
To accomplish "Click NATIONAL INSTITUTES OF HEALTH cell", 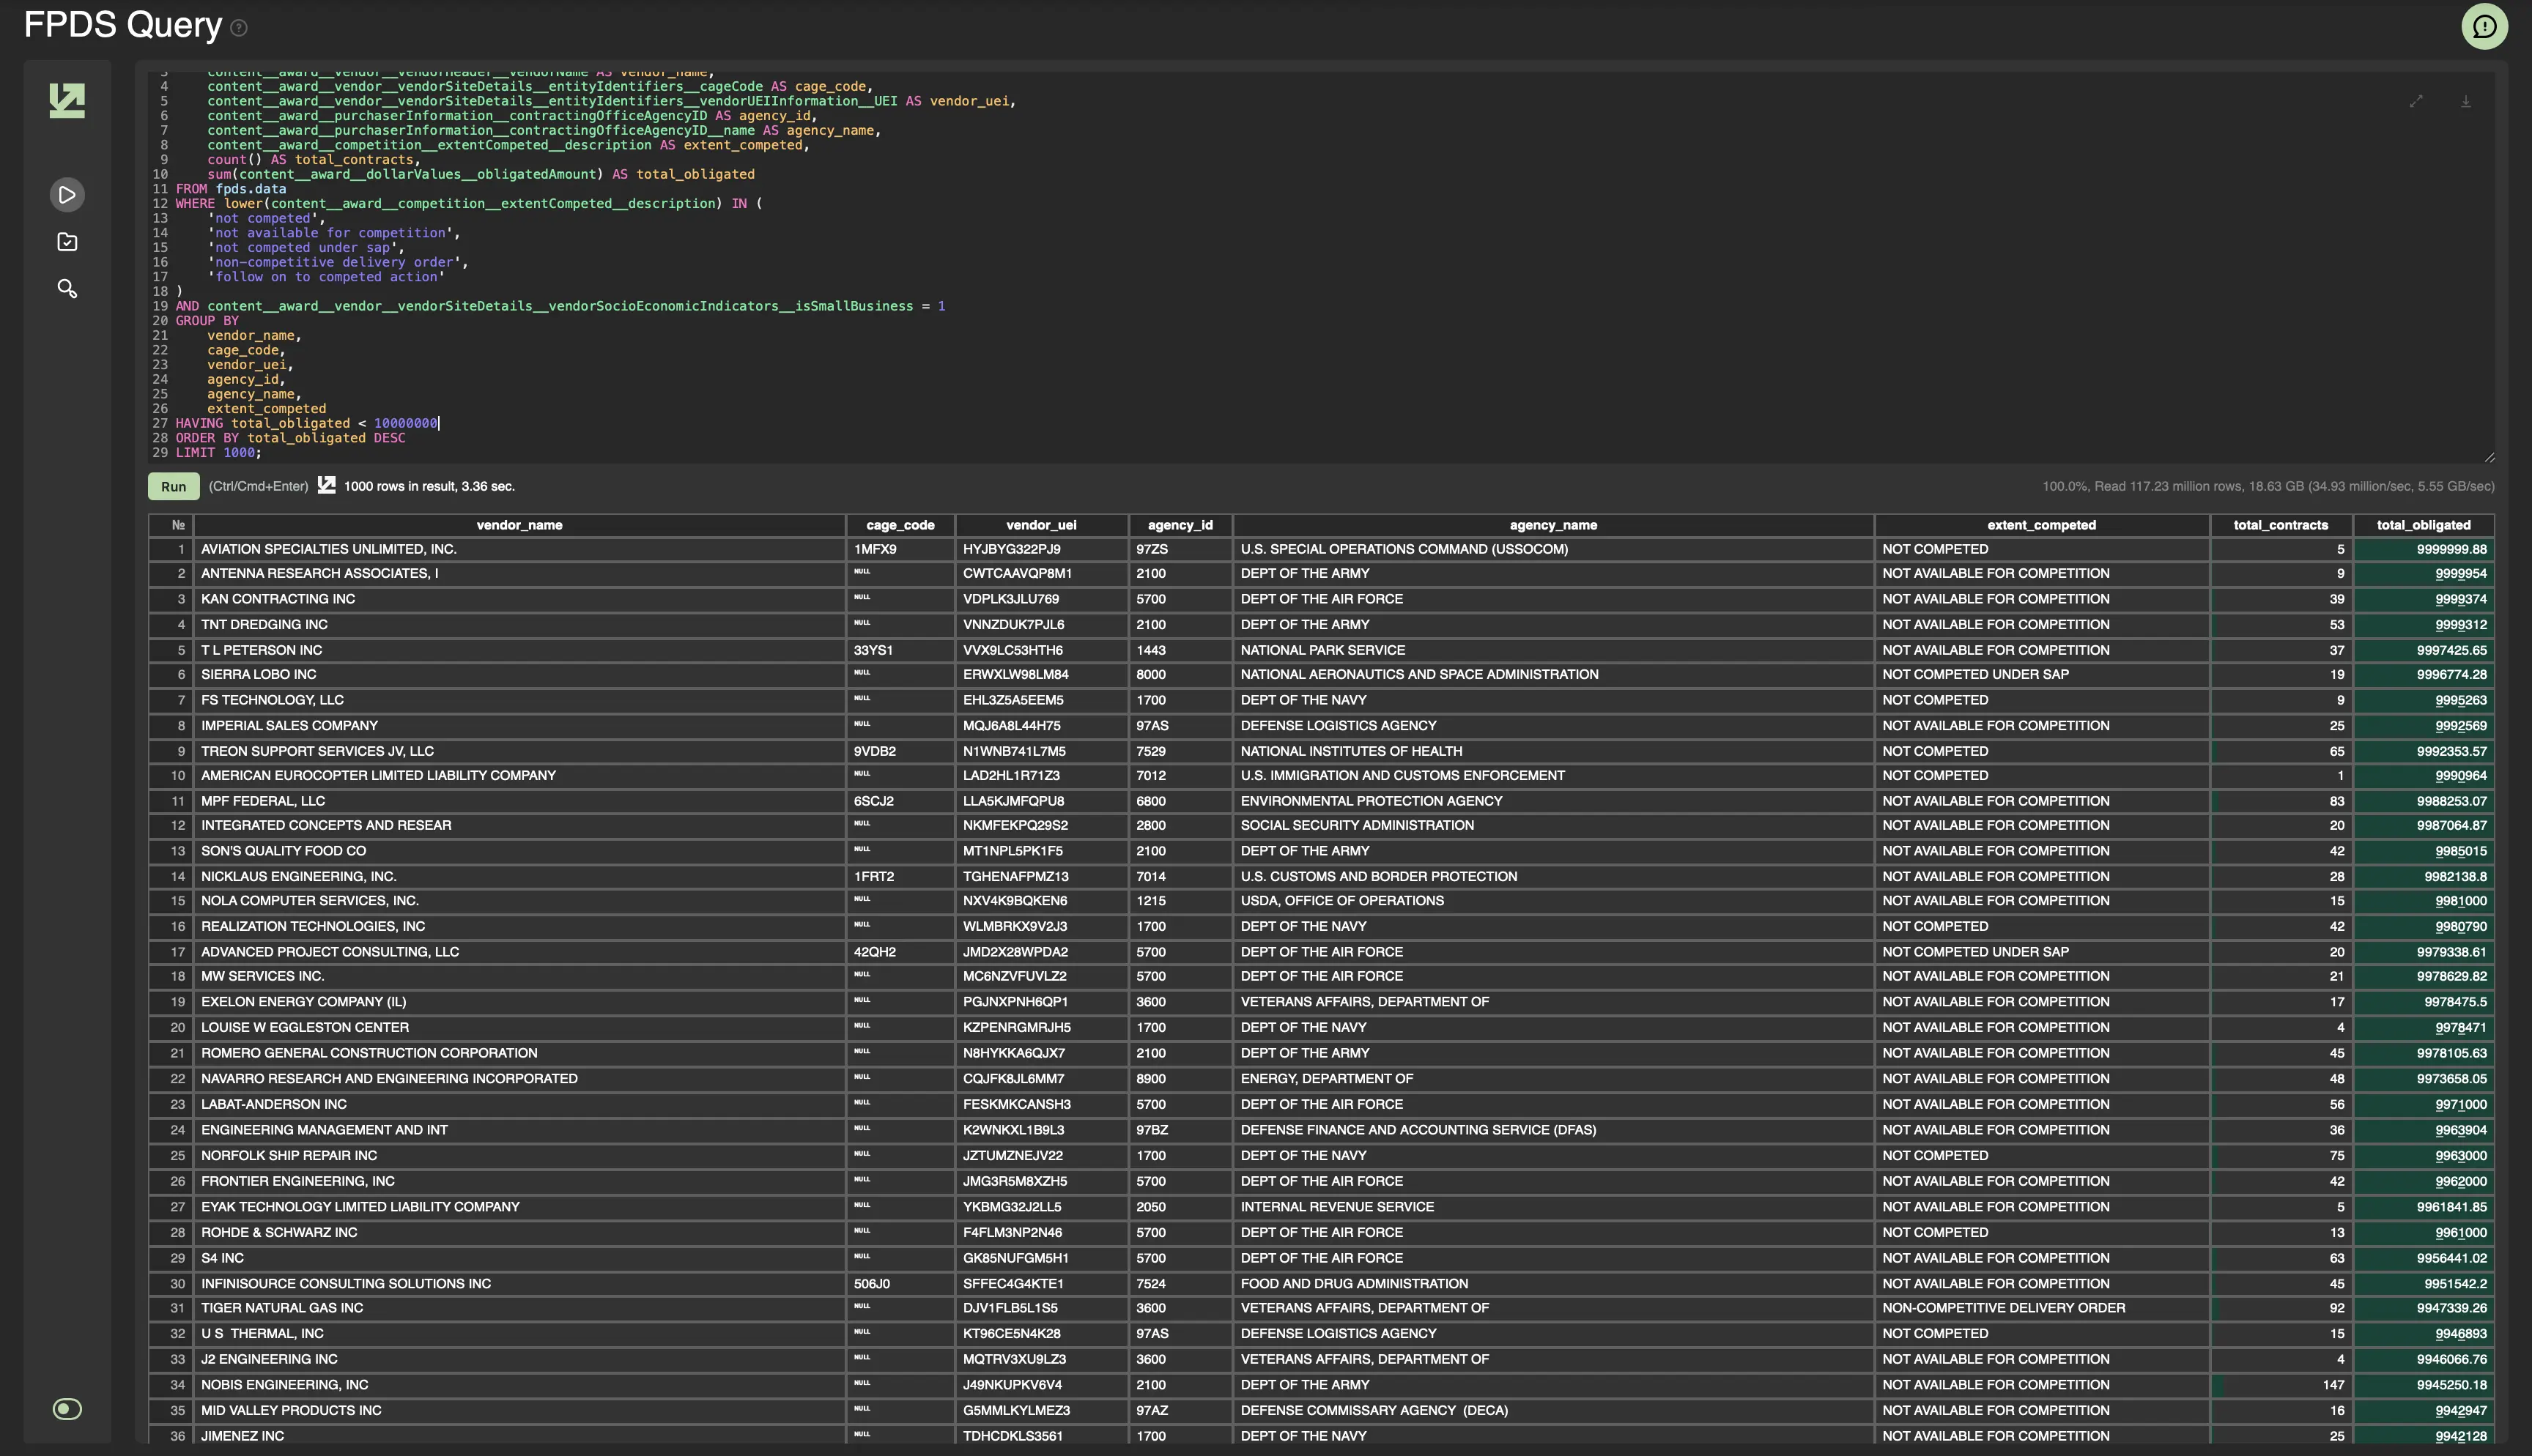I will tap(1553, 751).
